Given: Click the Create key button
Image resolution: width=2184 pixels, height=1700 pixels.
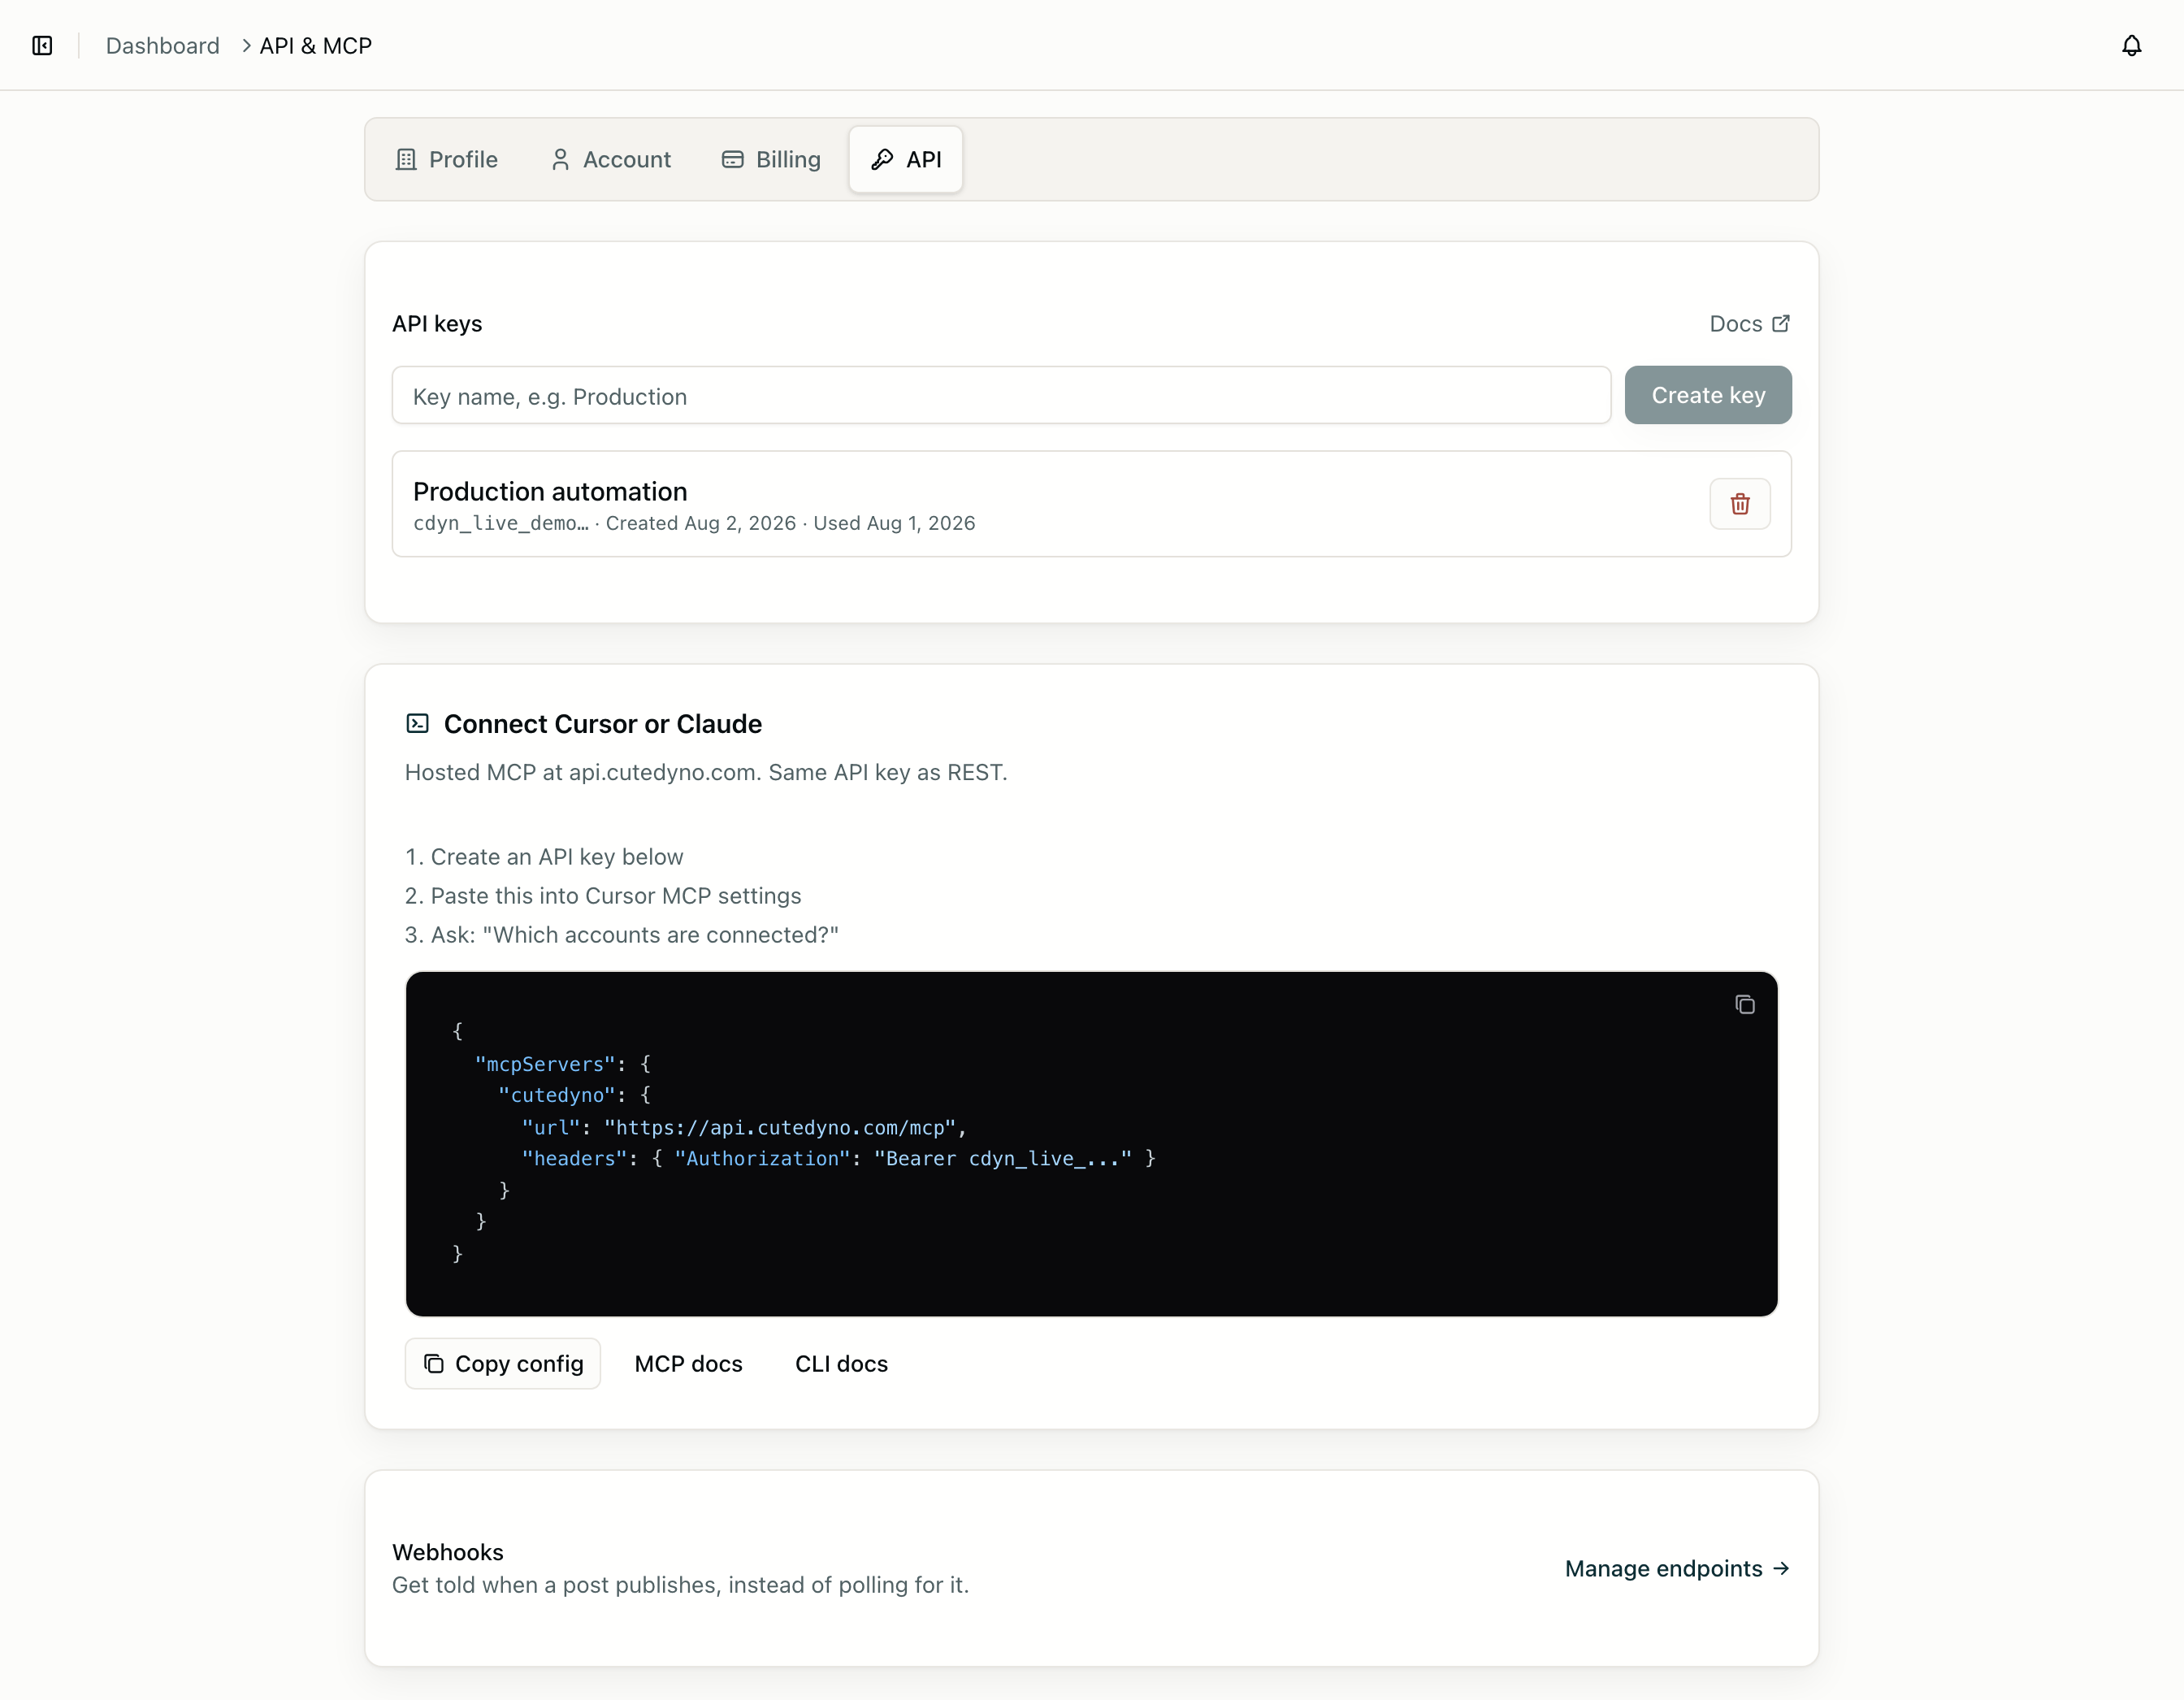Looking at the screenshot, I should 1707,395.
